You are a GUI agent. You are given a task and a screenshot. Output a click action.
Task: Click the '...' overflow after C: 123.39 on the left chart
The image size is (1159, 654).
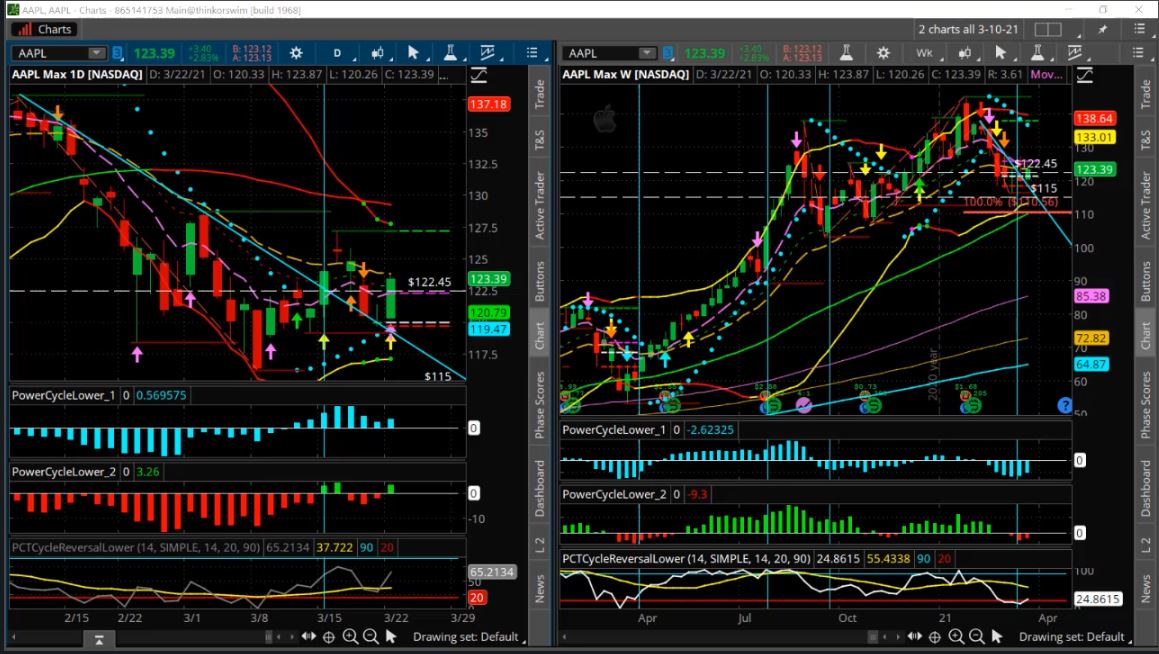(x=443, y=75)
